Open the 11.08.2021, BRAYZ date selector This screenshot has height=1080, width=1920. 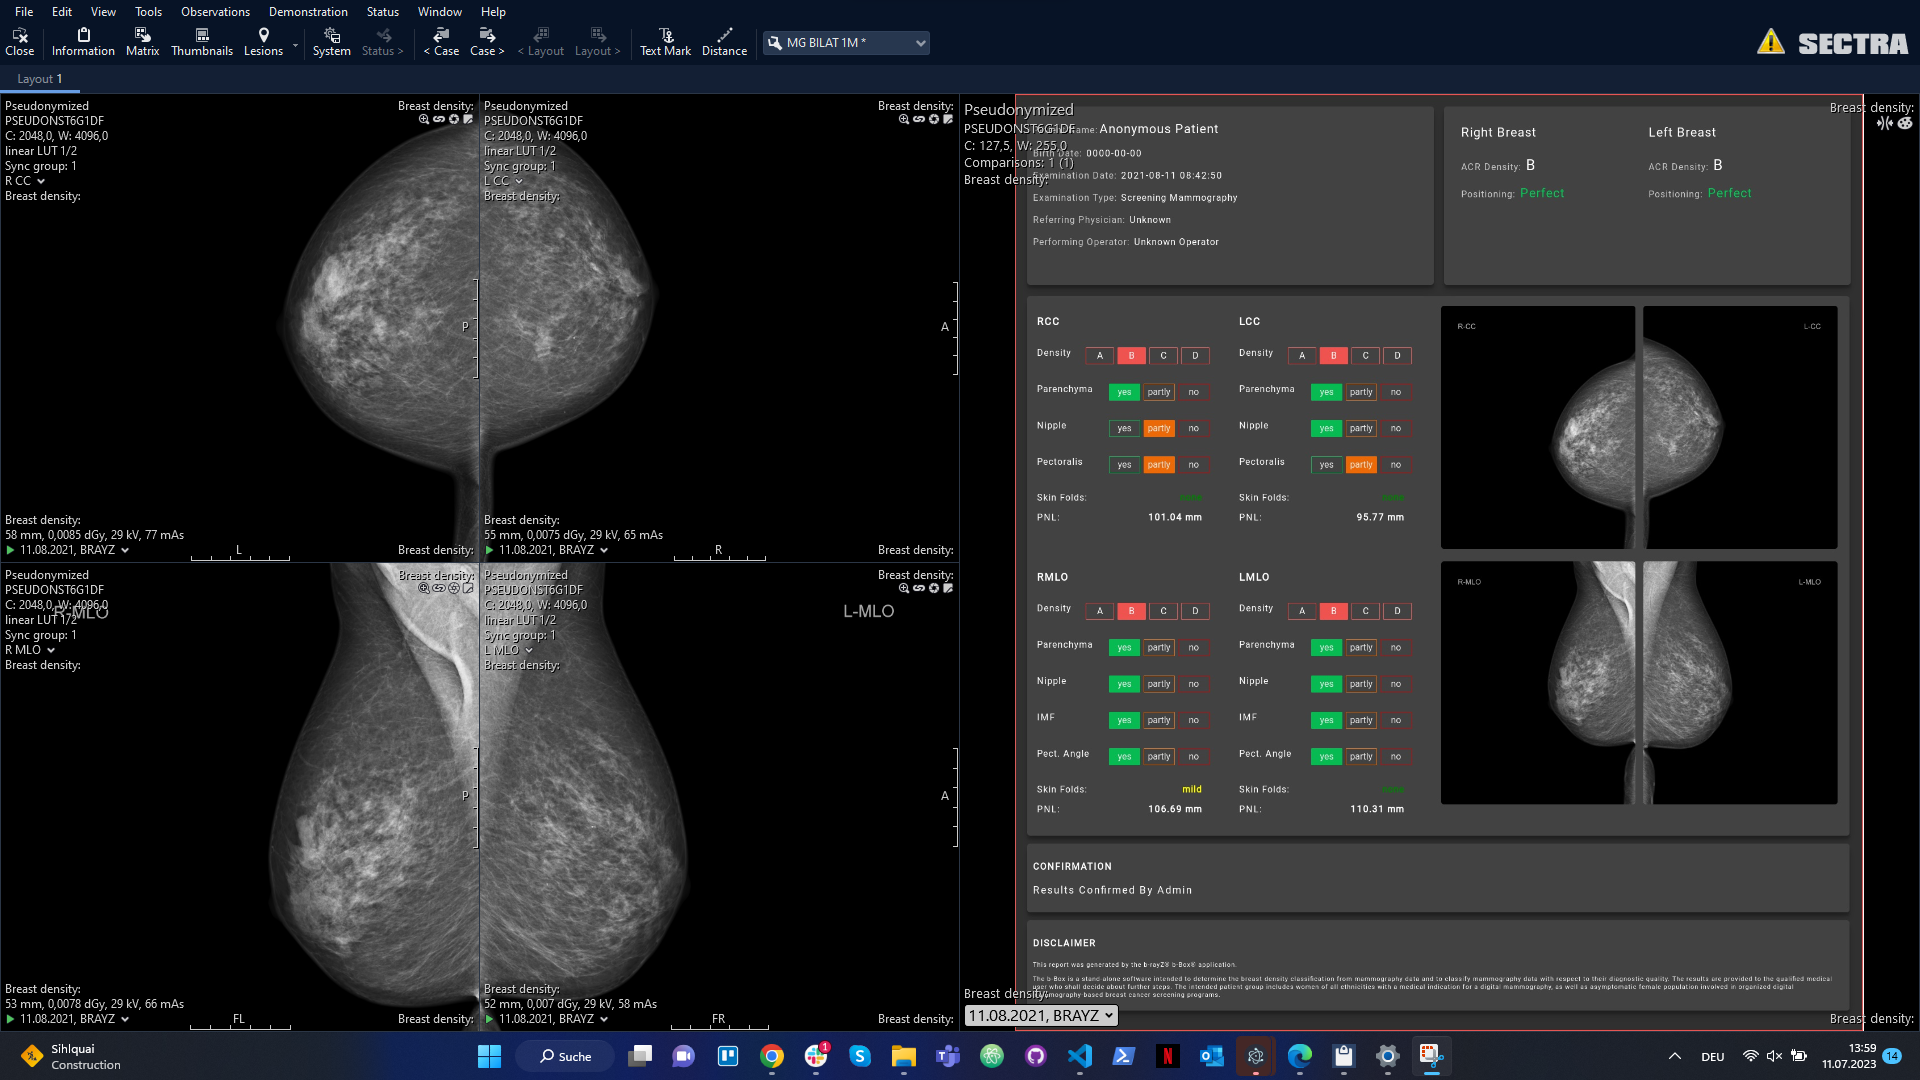(x=1040, y=1016)
